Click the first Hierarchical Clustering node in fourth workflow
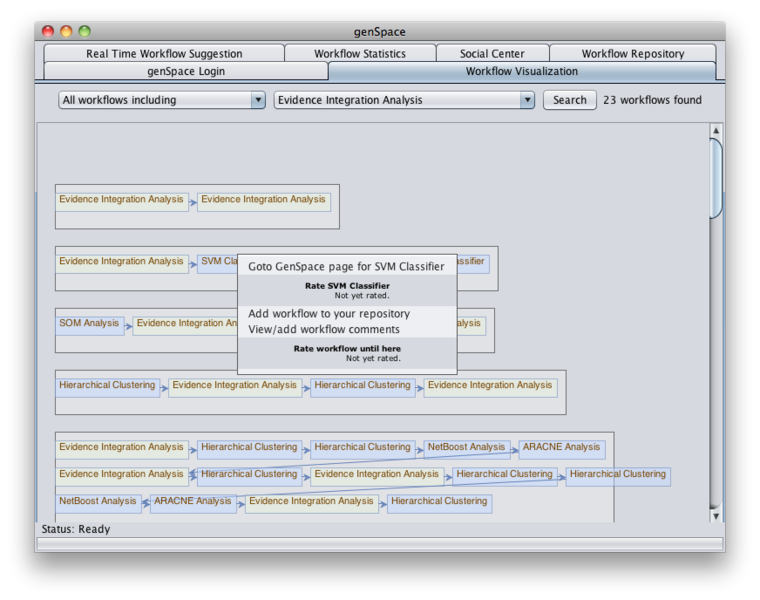 pyautogui.click(x=107, y=386)
